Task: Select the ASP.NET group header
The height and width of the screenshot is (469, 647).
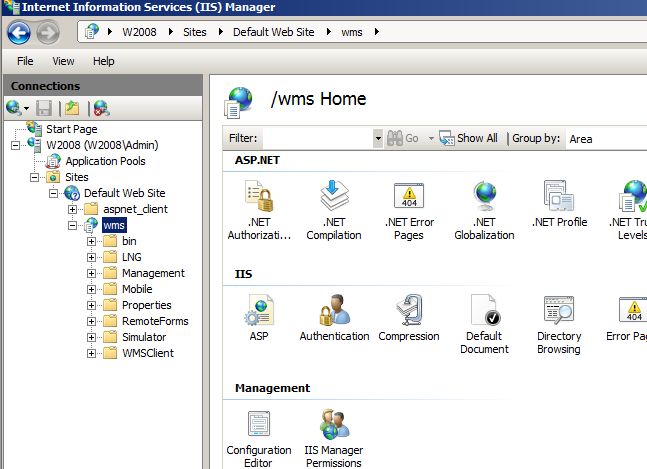Action: click(x=257, y=160)
